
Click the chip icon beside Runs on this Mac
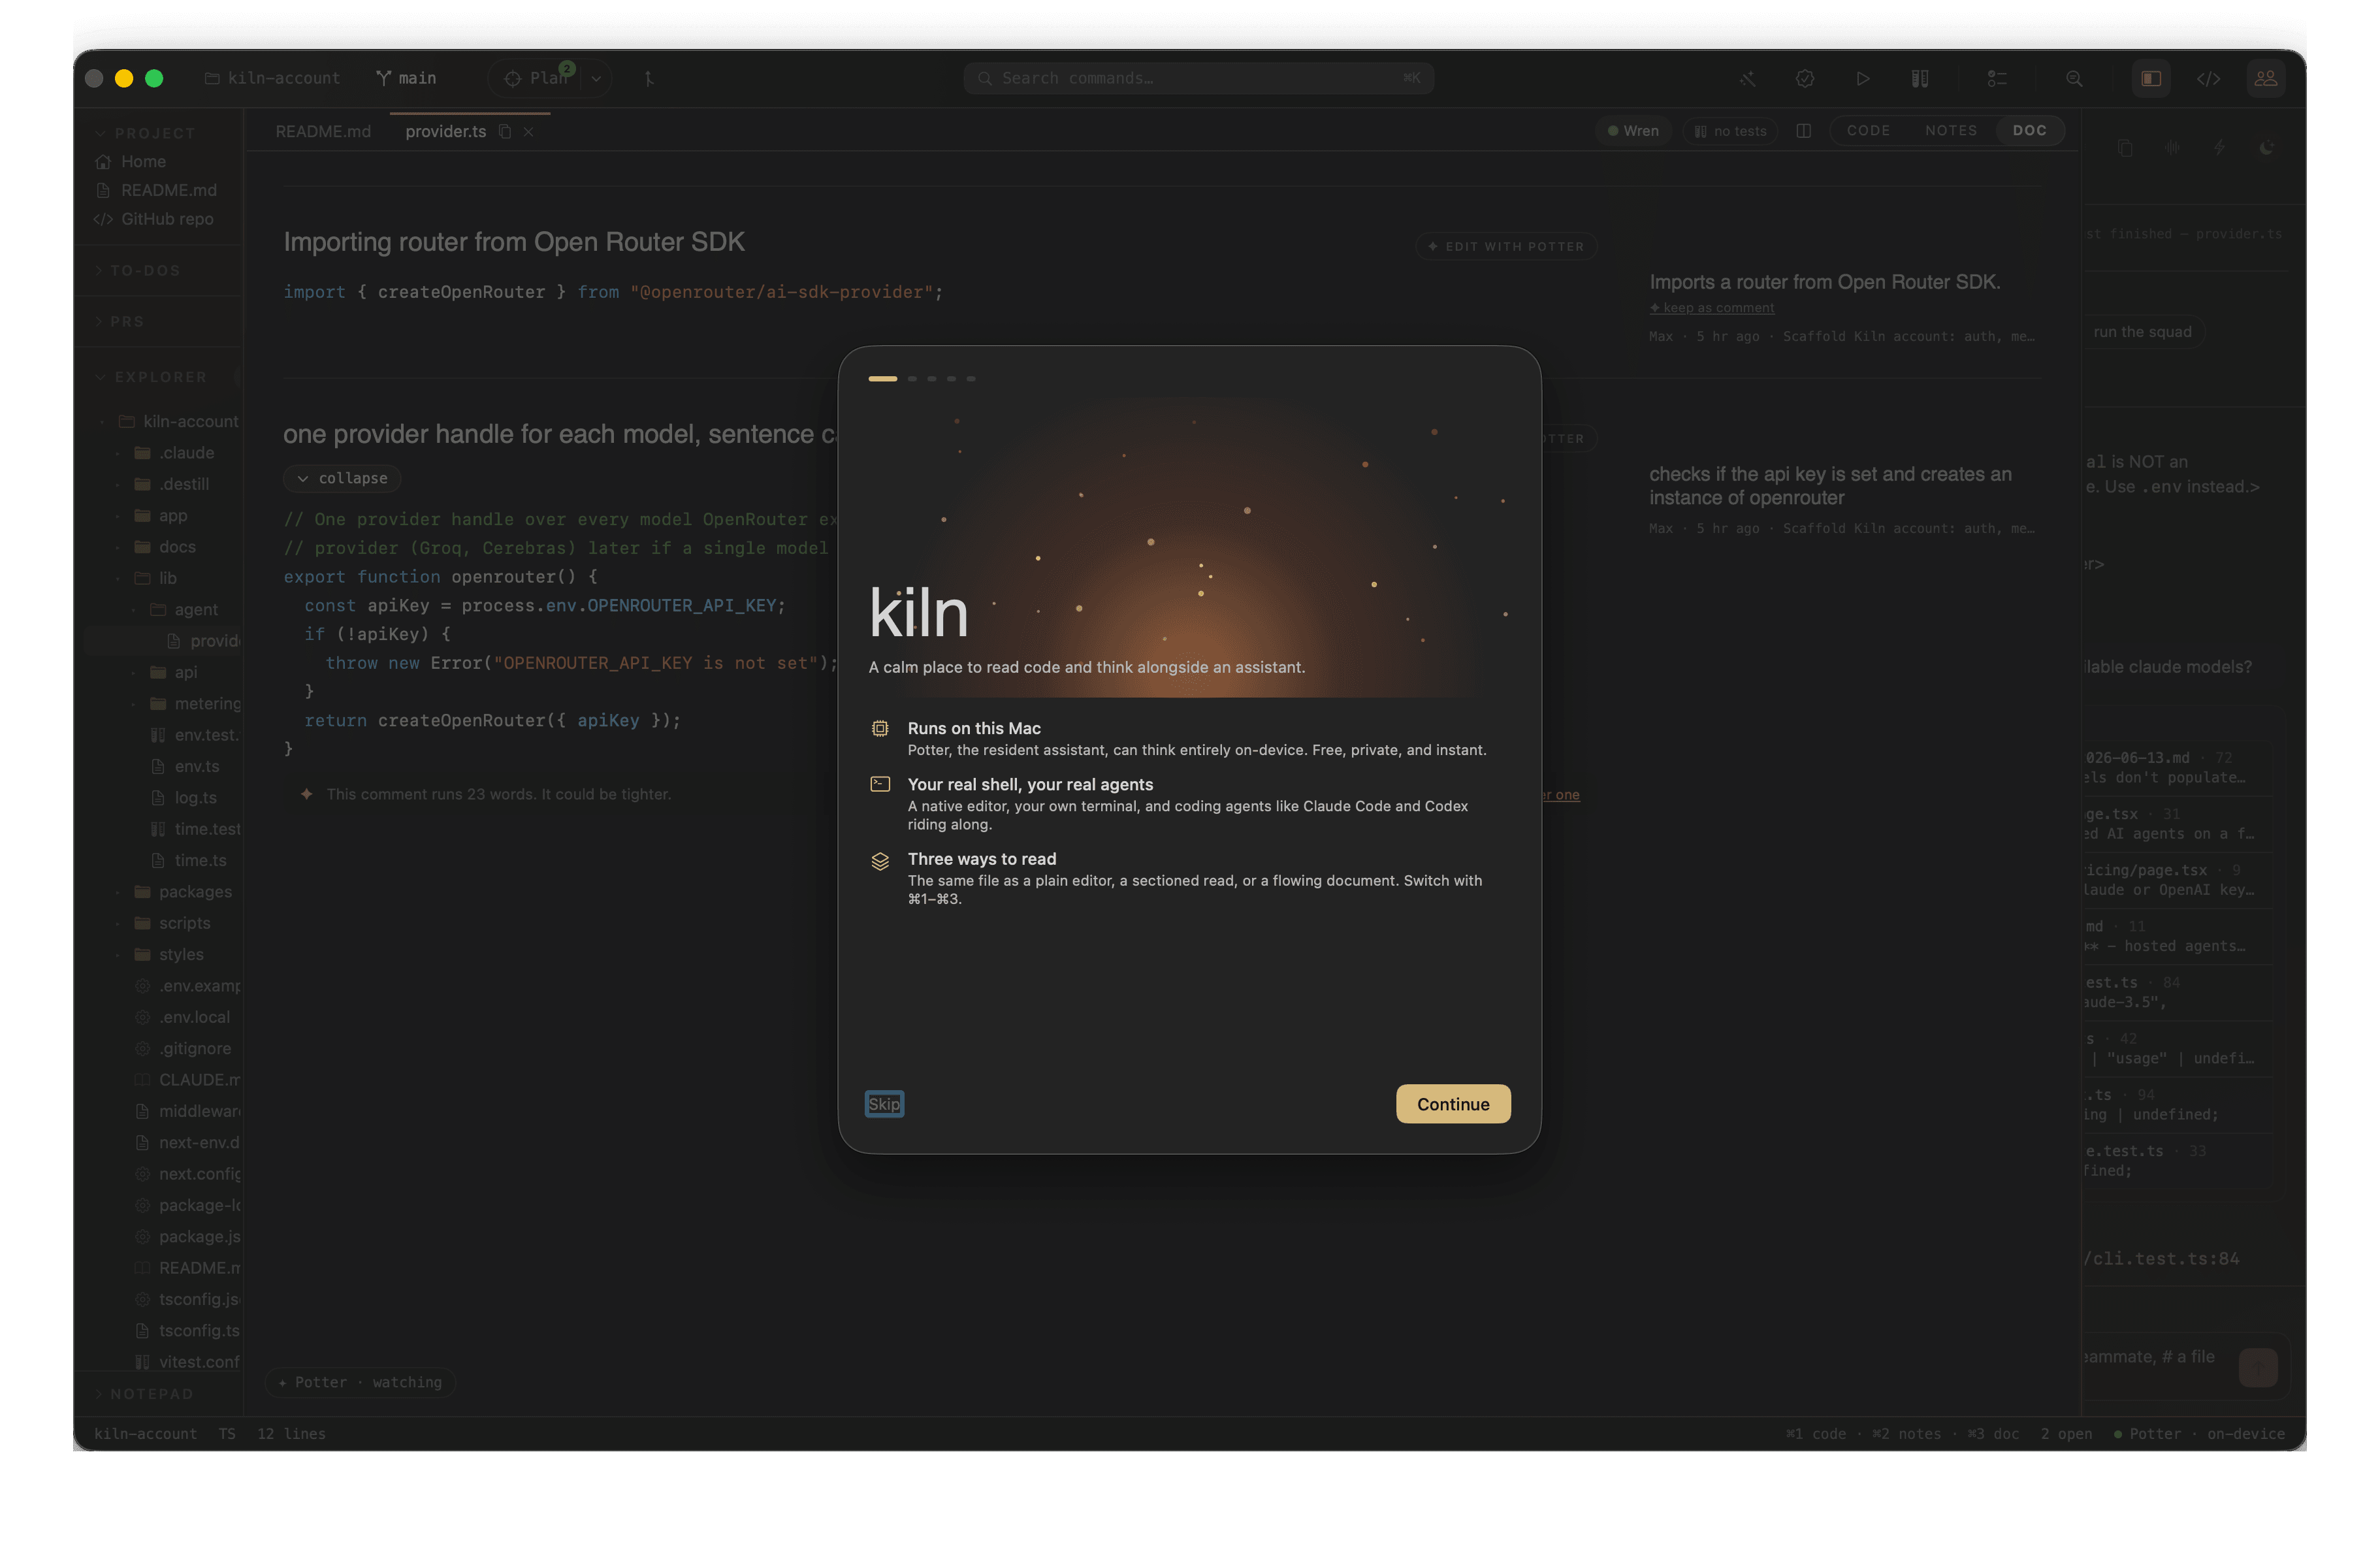tap(880, 728)
